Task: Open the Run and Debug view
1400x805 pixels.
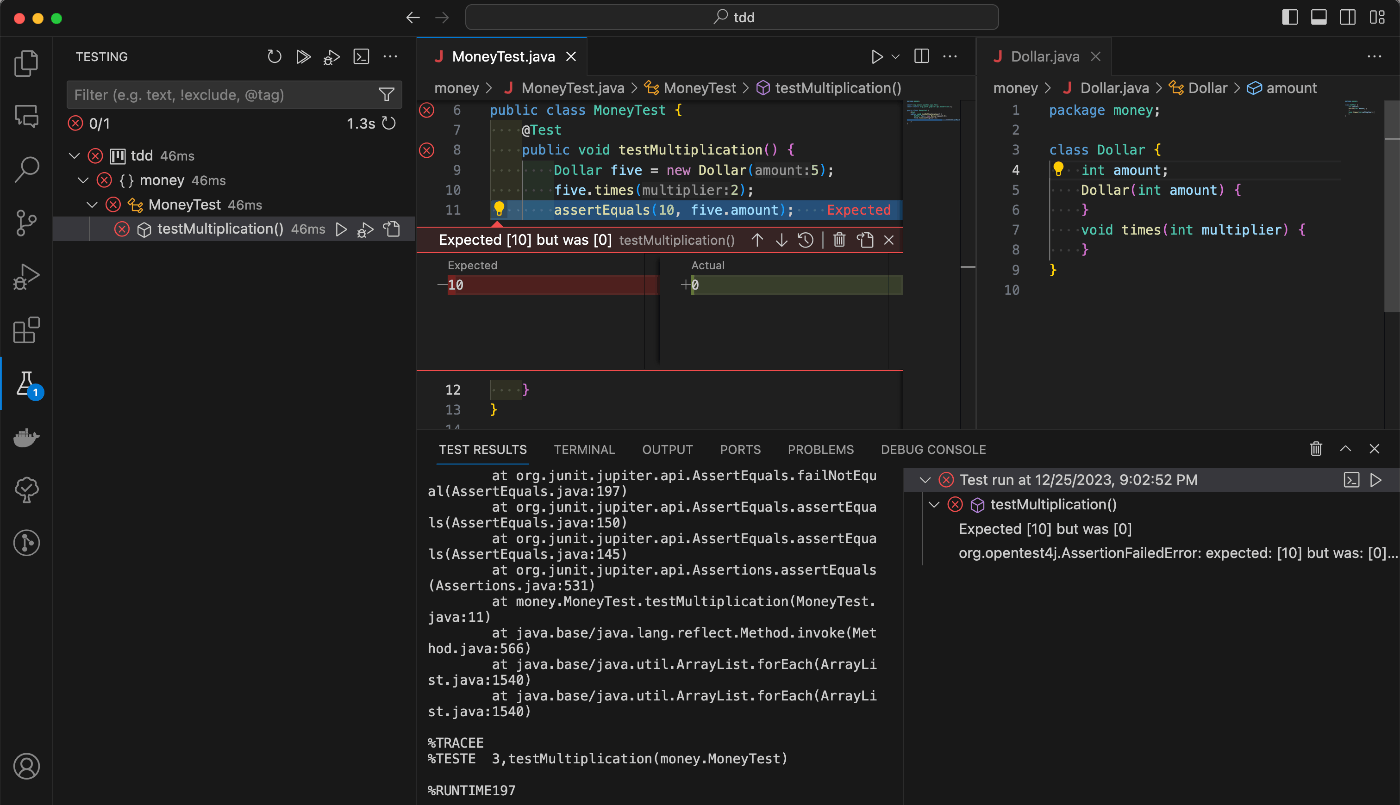Action: pyautogui.click(x=27, y=276)
